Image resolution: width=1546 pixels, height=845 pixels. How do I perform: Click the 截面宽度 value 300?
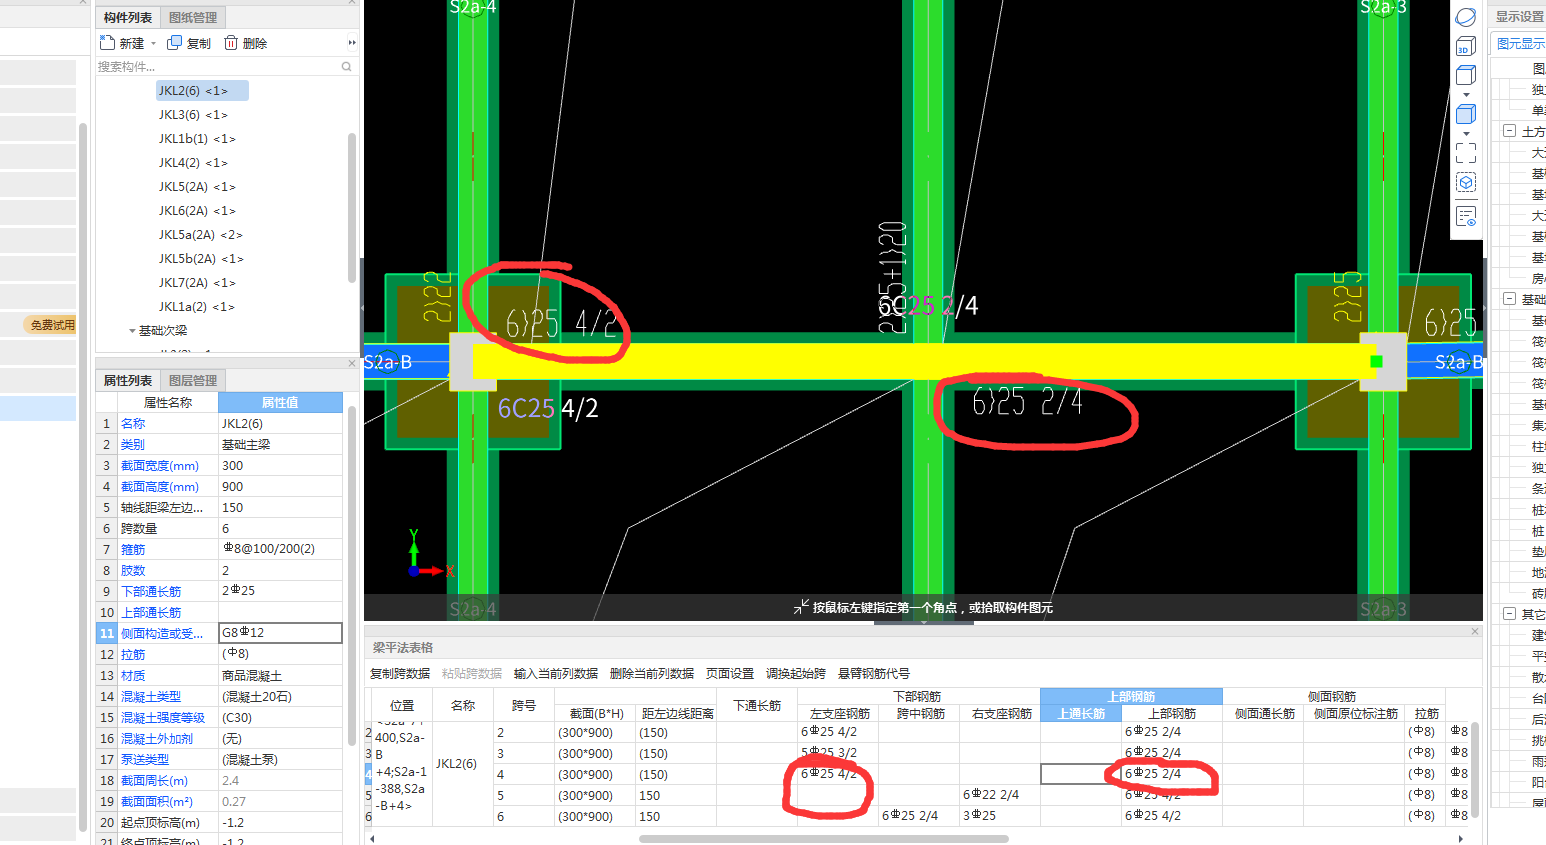coord(280,466)
